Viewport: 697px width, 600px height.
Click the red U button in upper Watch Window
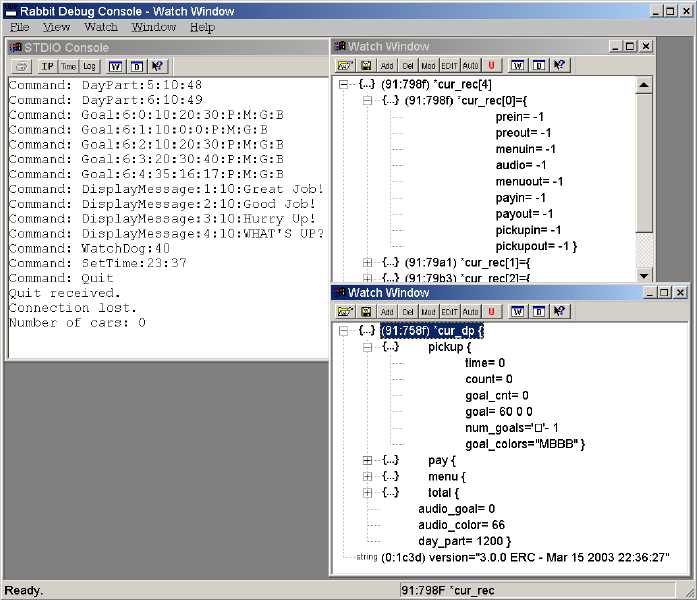pos(491,66)
